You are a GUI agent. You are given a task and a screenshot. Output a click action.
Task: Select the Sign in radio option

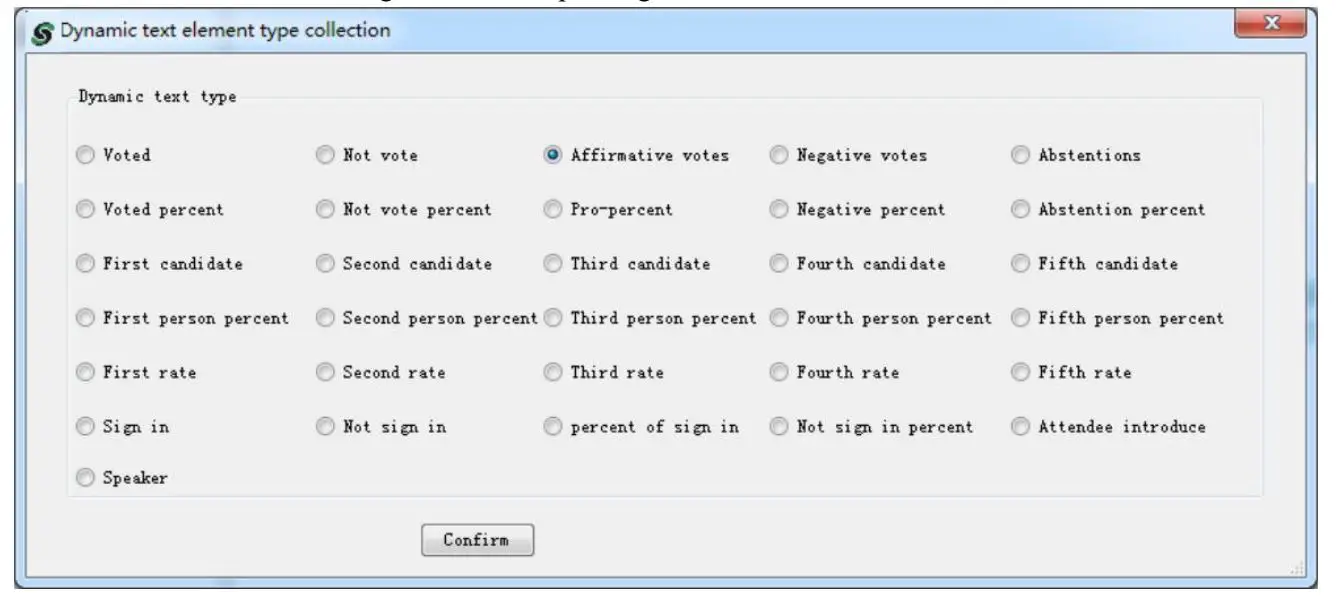(86, 427)
